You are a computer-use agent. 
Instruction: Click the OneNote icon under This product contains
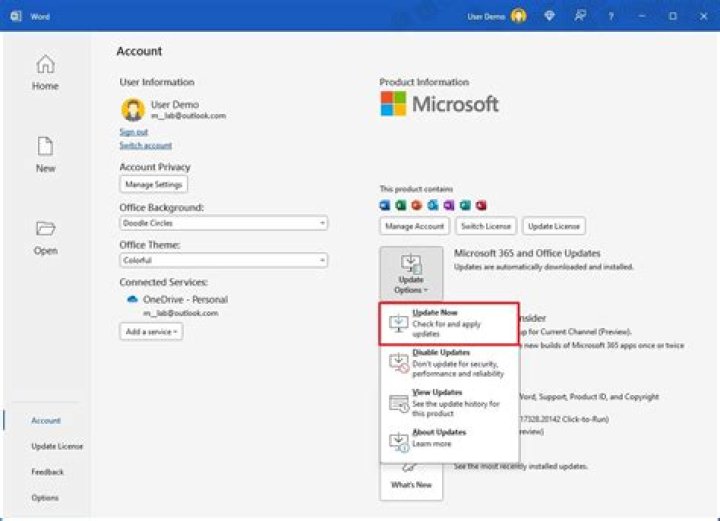tap(449, 205)
